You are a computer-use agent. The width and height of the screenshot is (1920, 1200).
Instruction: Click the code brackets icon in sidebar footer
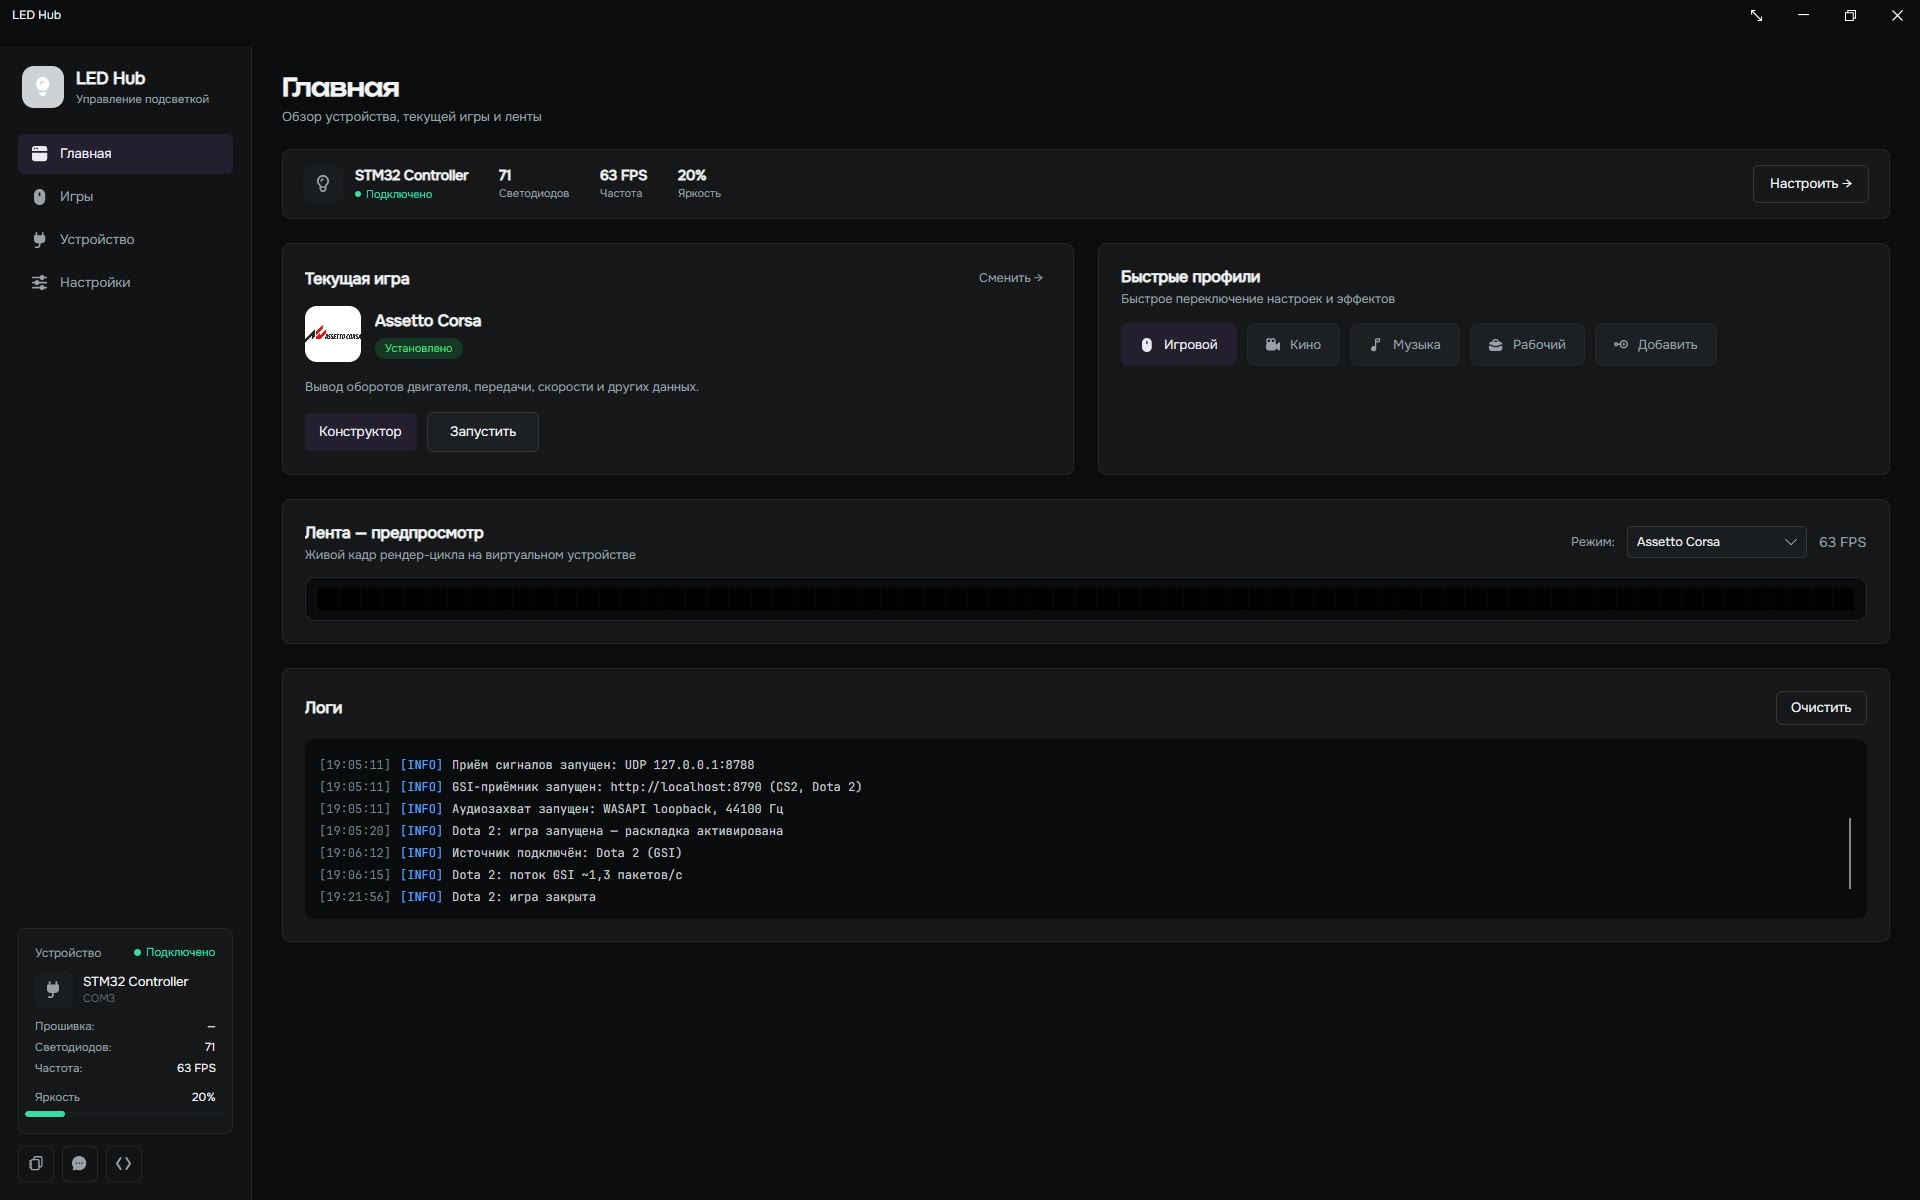pos(124,1163)
